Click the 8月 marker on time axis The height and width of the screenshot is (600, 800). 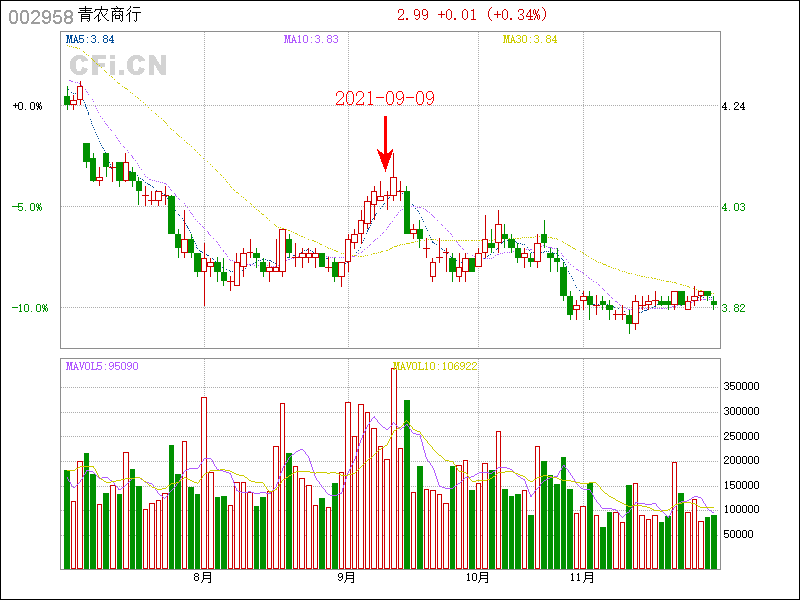tap(203, 578)
